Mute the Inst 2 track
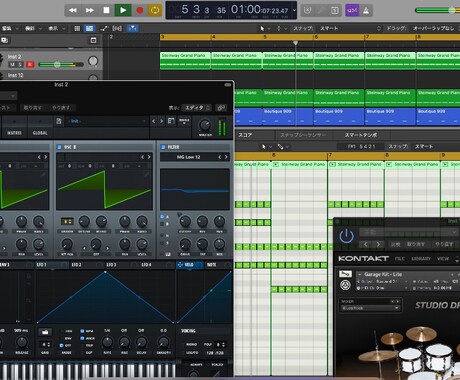The height and width of the screenshot is (380, 460). [12, 64]
